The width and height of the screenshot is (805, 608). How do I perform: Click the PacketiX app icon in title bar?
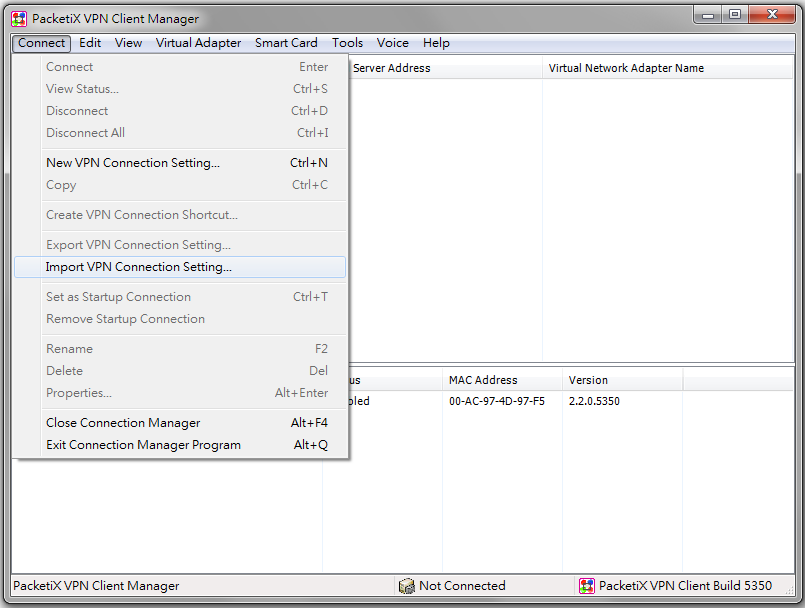pyautogui.click(x=19, y=19)
